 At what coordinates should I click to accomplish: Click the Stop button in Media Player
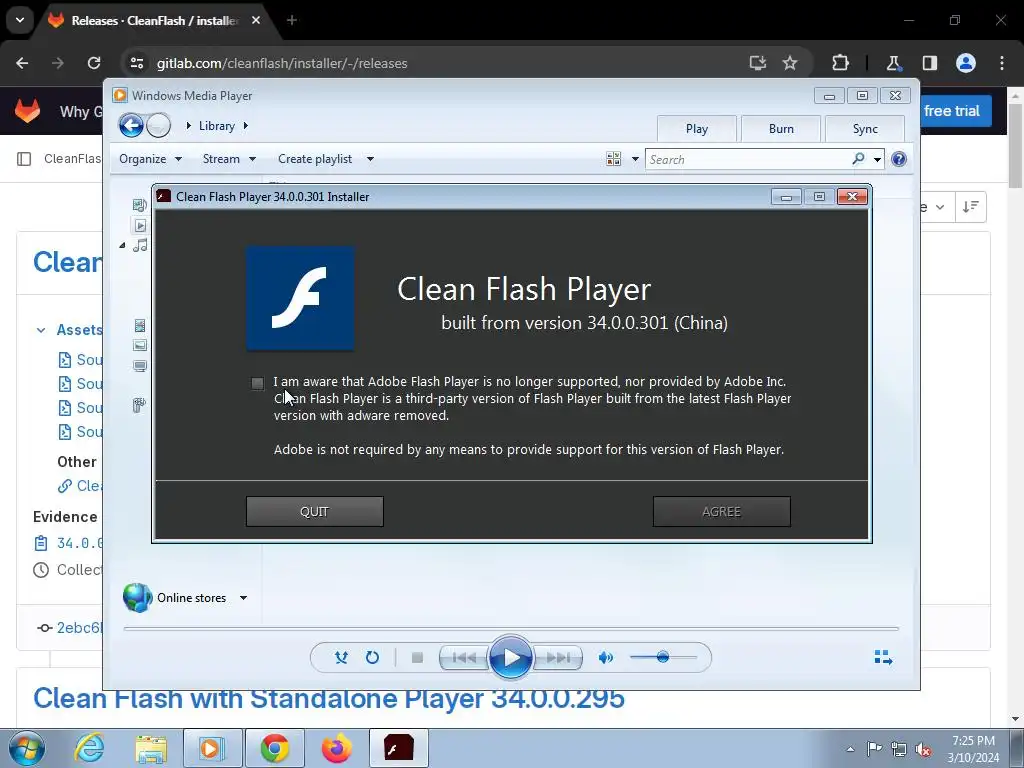[x=417, y=658]
